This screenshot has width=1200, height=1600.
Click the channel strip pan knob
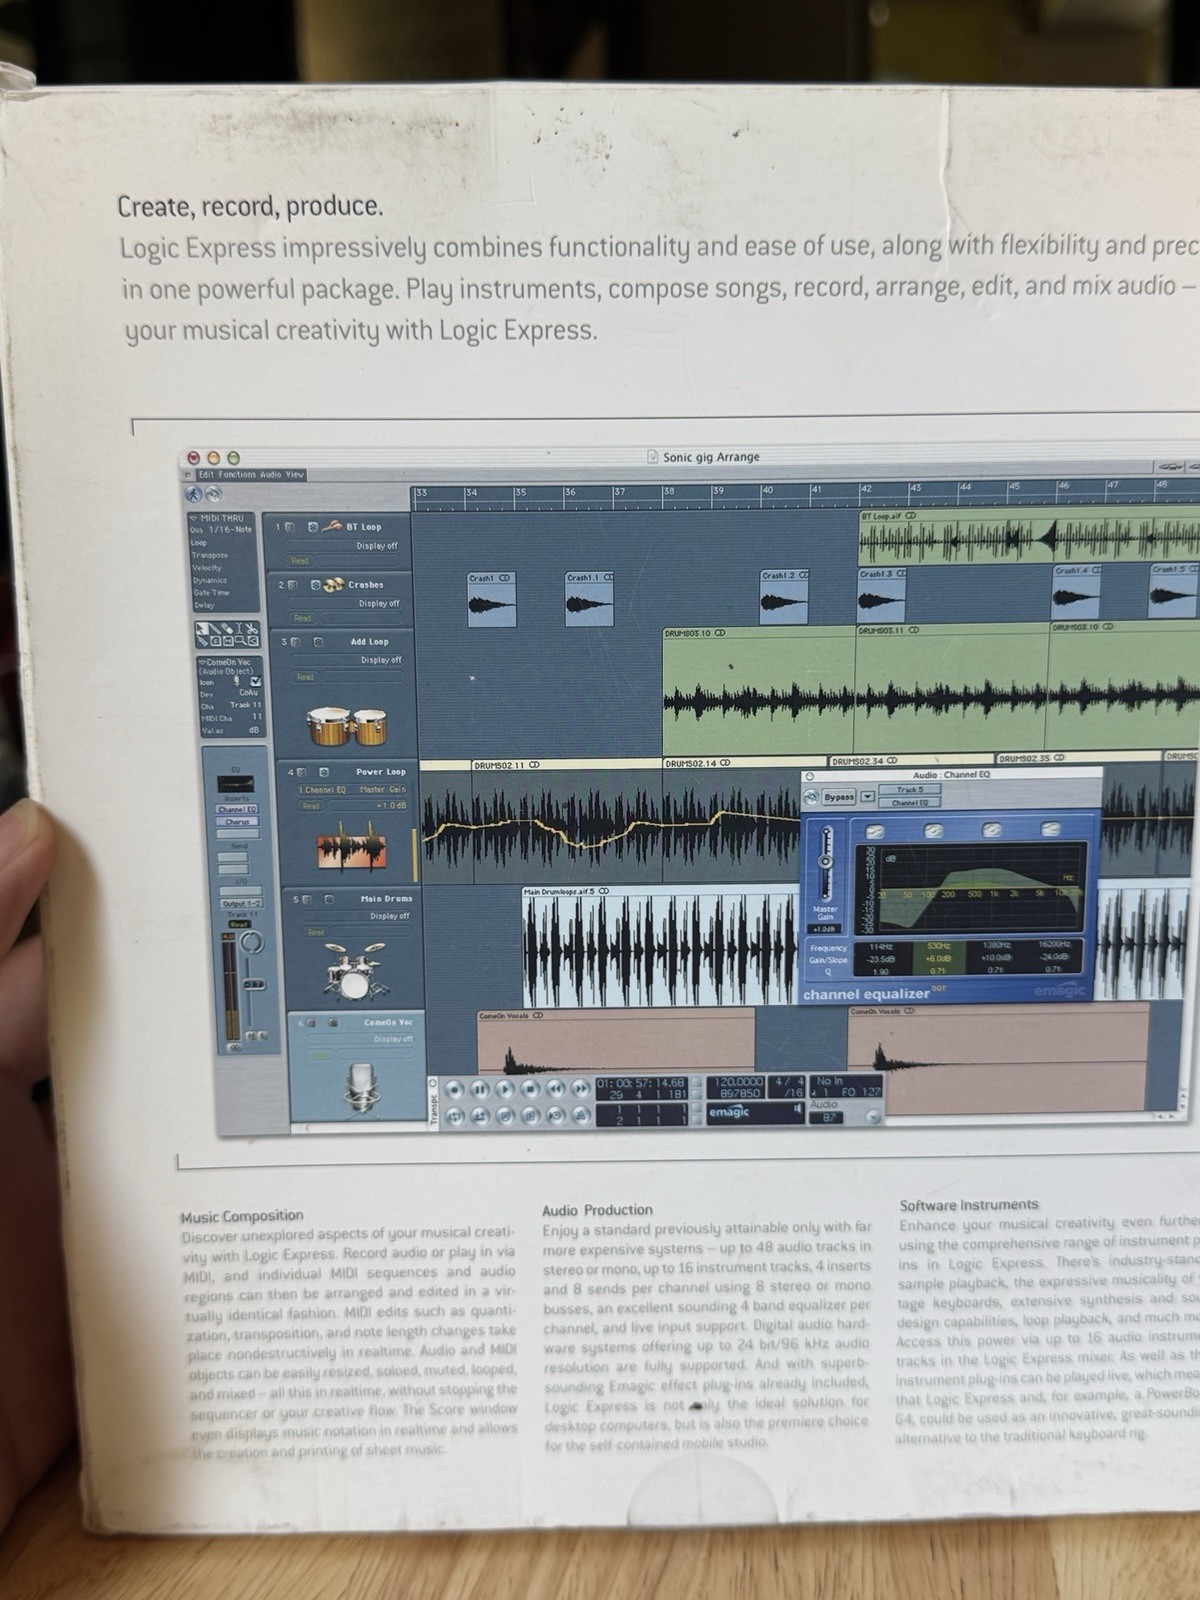point(252,942)
